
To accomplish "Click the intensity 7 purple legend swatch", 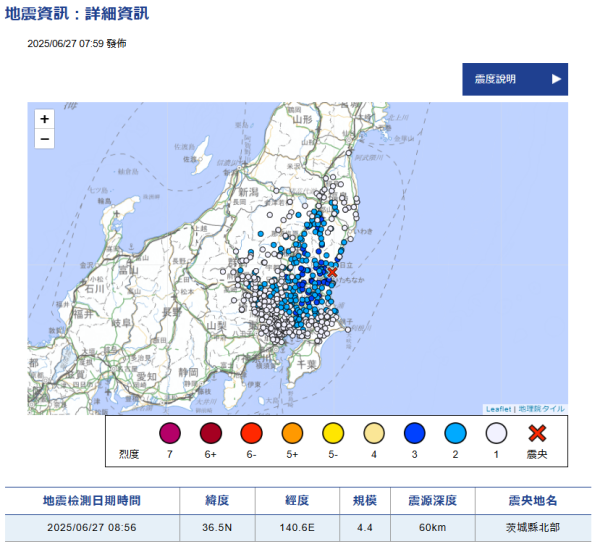I will click(170, 433).
